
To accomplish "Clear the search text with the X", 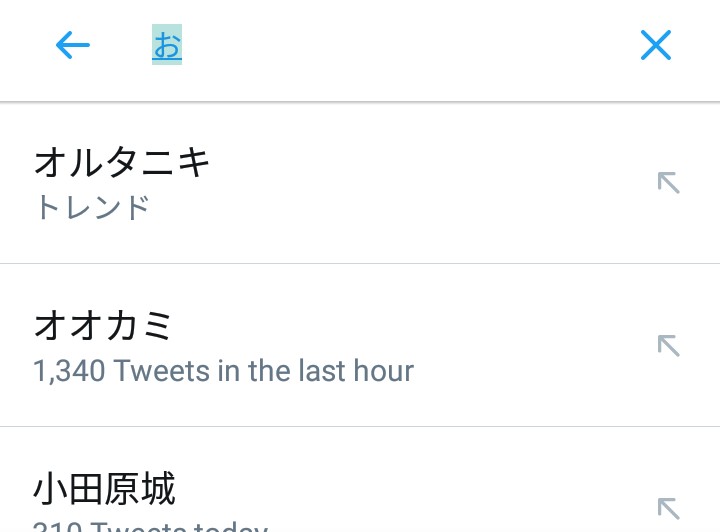I will point(655,45).
